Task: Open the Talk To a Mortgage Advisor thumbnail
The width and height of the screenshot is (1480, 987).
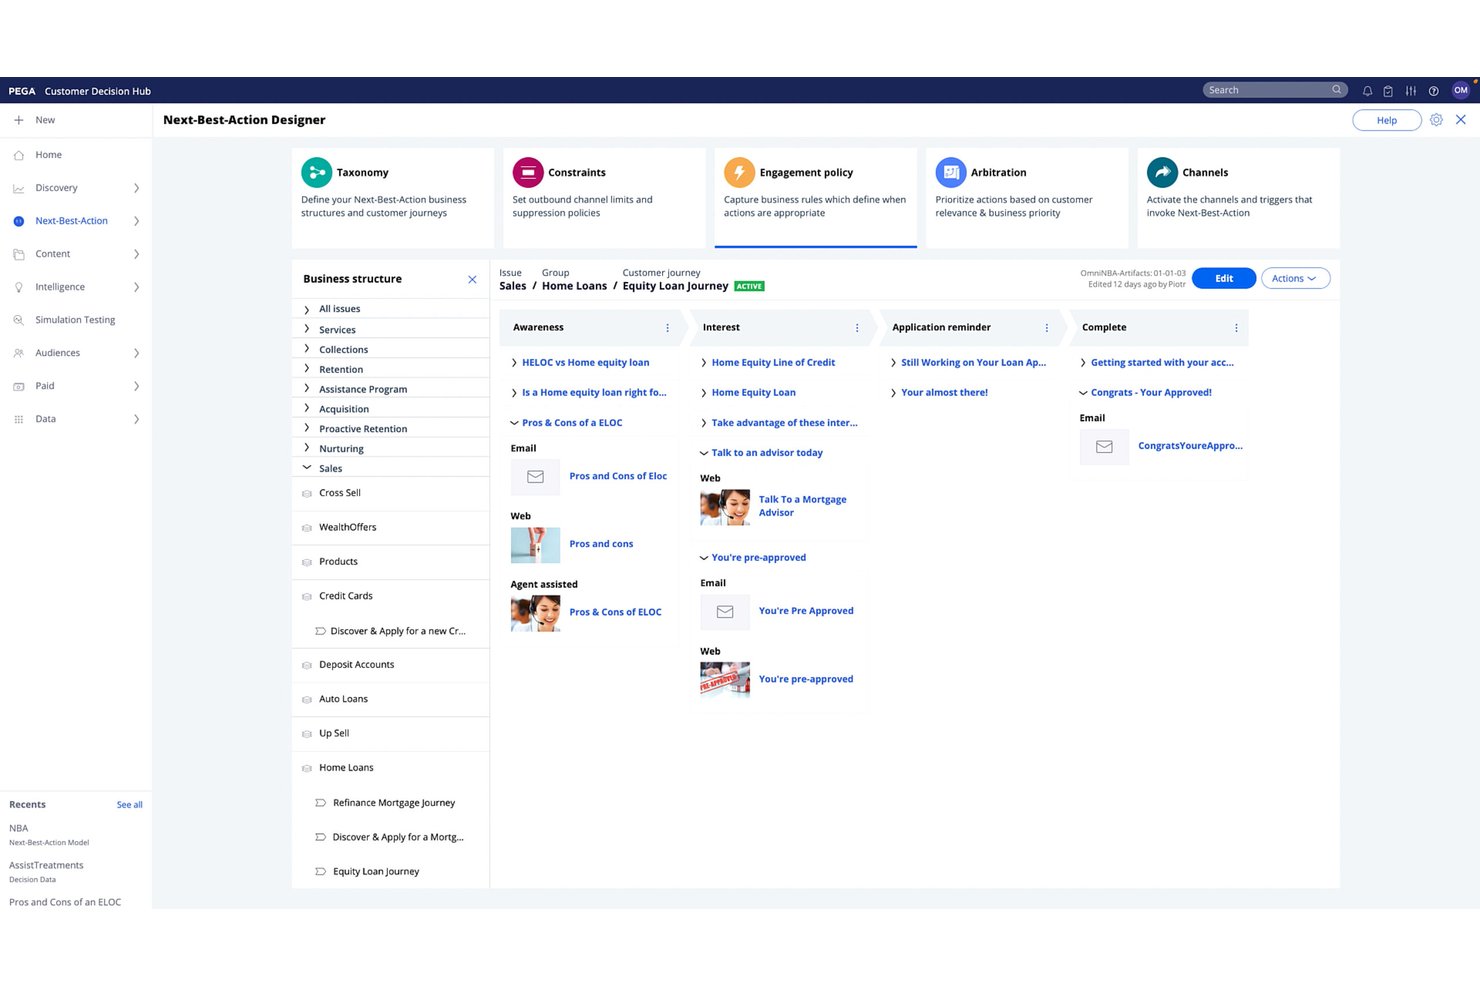Action: [725, 507]
